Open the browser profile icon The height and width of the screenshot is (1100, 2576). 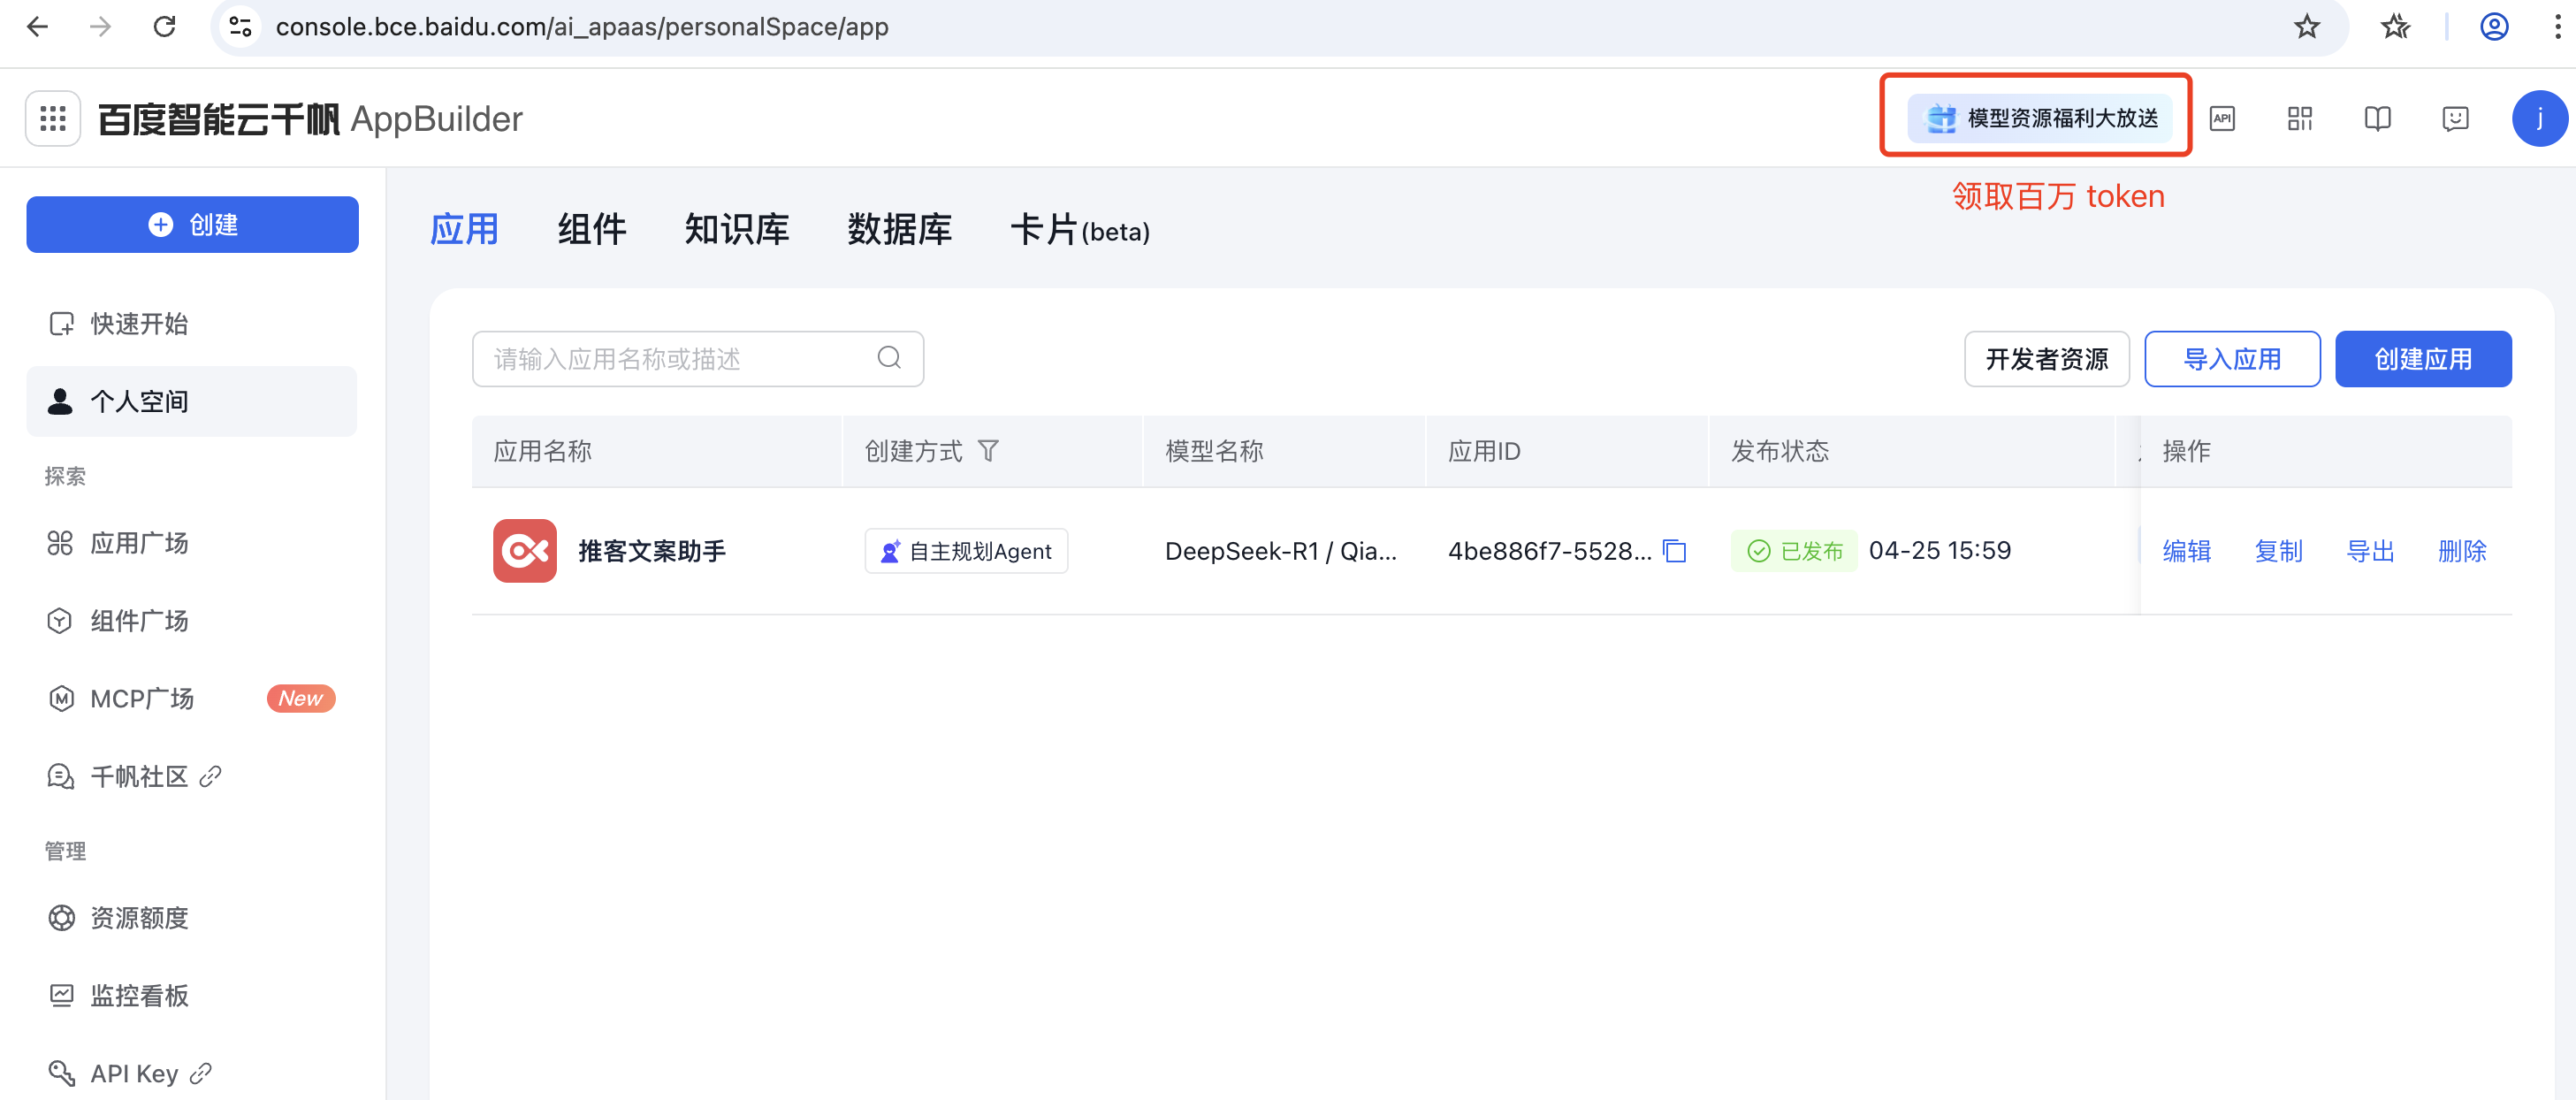[x=2494, y=27]
